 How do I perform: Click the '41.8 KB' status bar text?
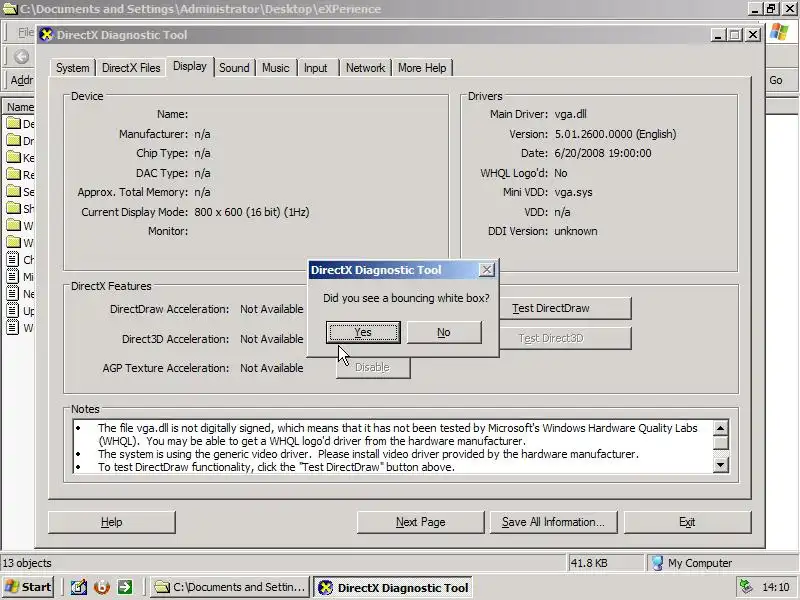589,563
